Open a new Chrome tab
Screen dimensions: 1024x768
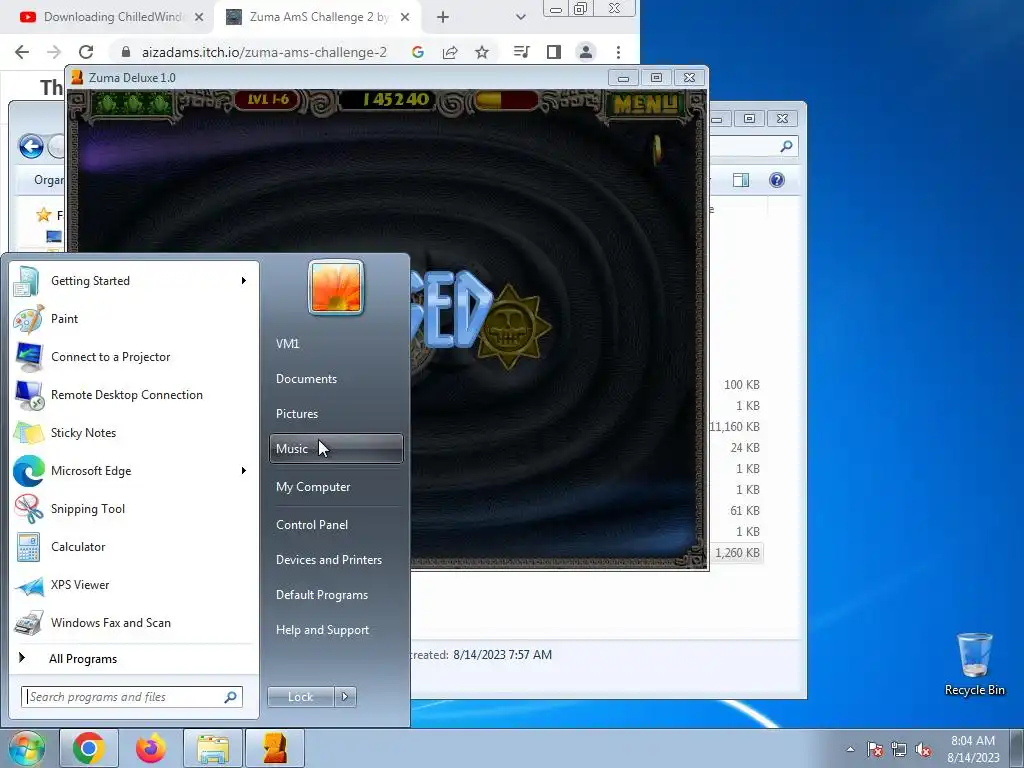coord(443,17)
